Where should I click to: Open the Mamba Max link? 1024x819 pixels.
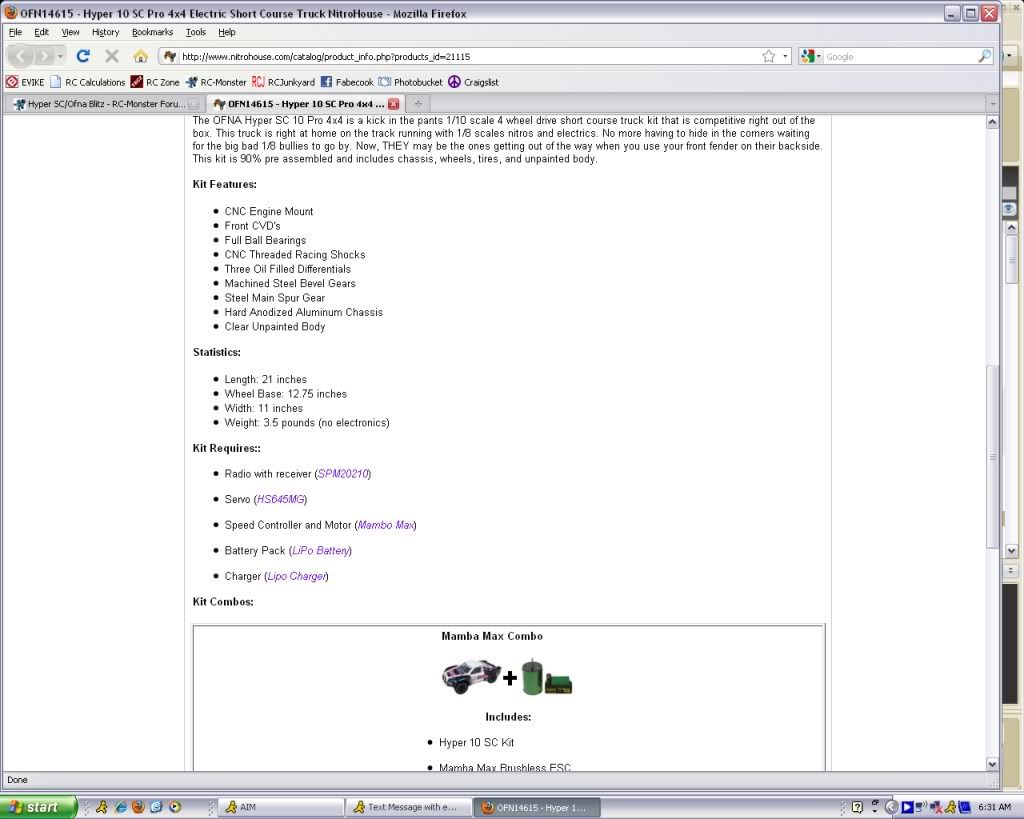[385, 525]
